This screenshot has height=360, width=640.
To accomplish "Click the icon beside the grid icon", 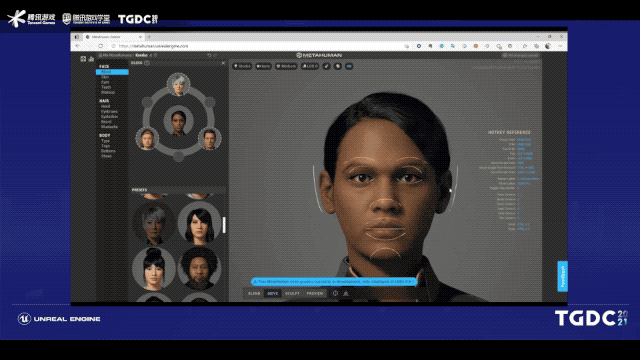I will point(91,59).
